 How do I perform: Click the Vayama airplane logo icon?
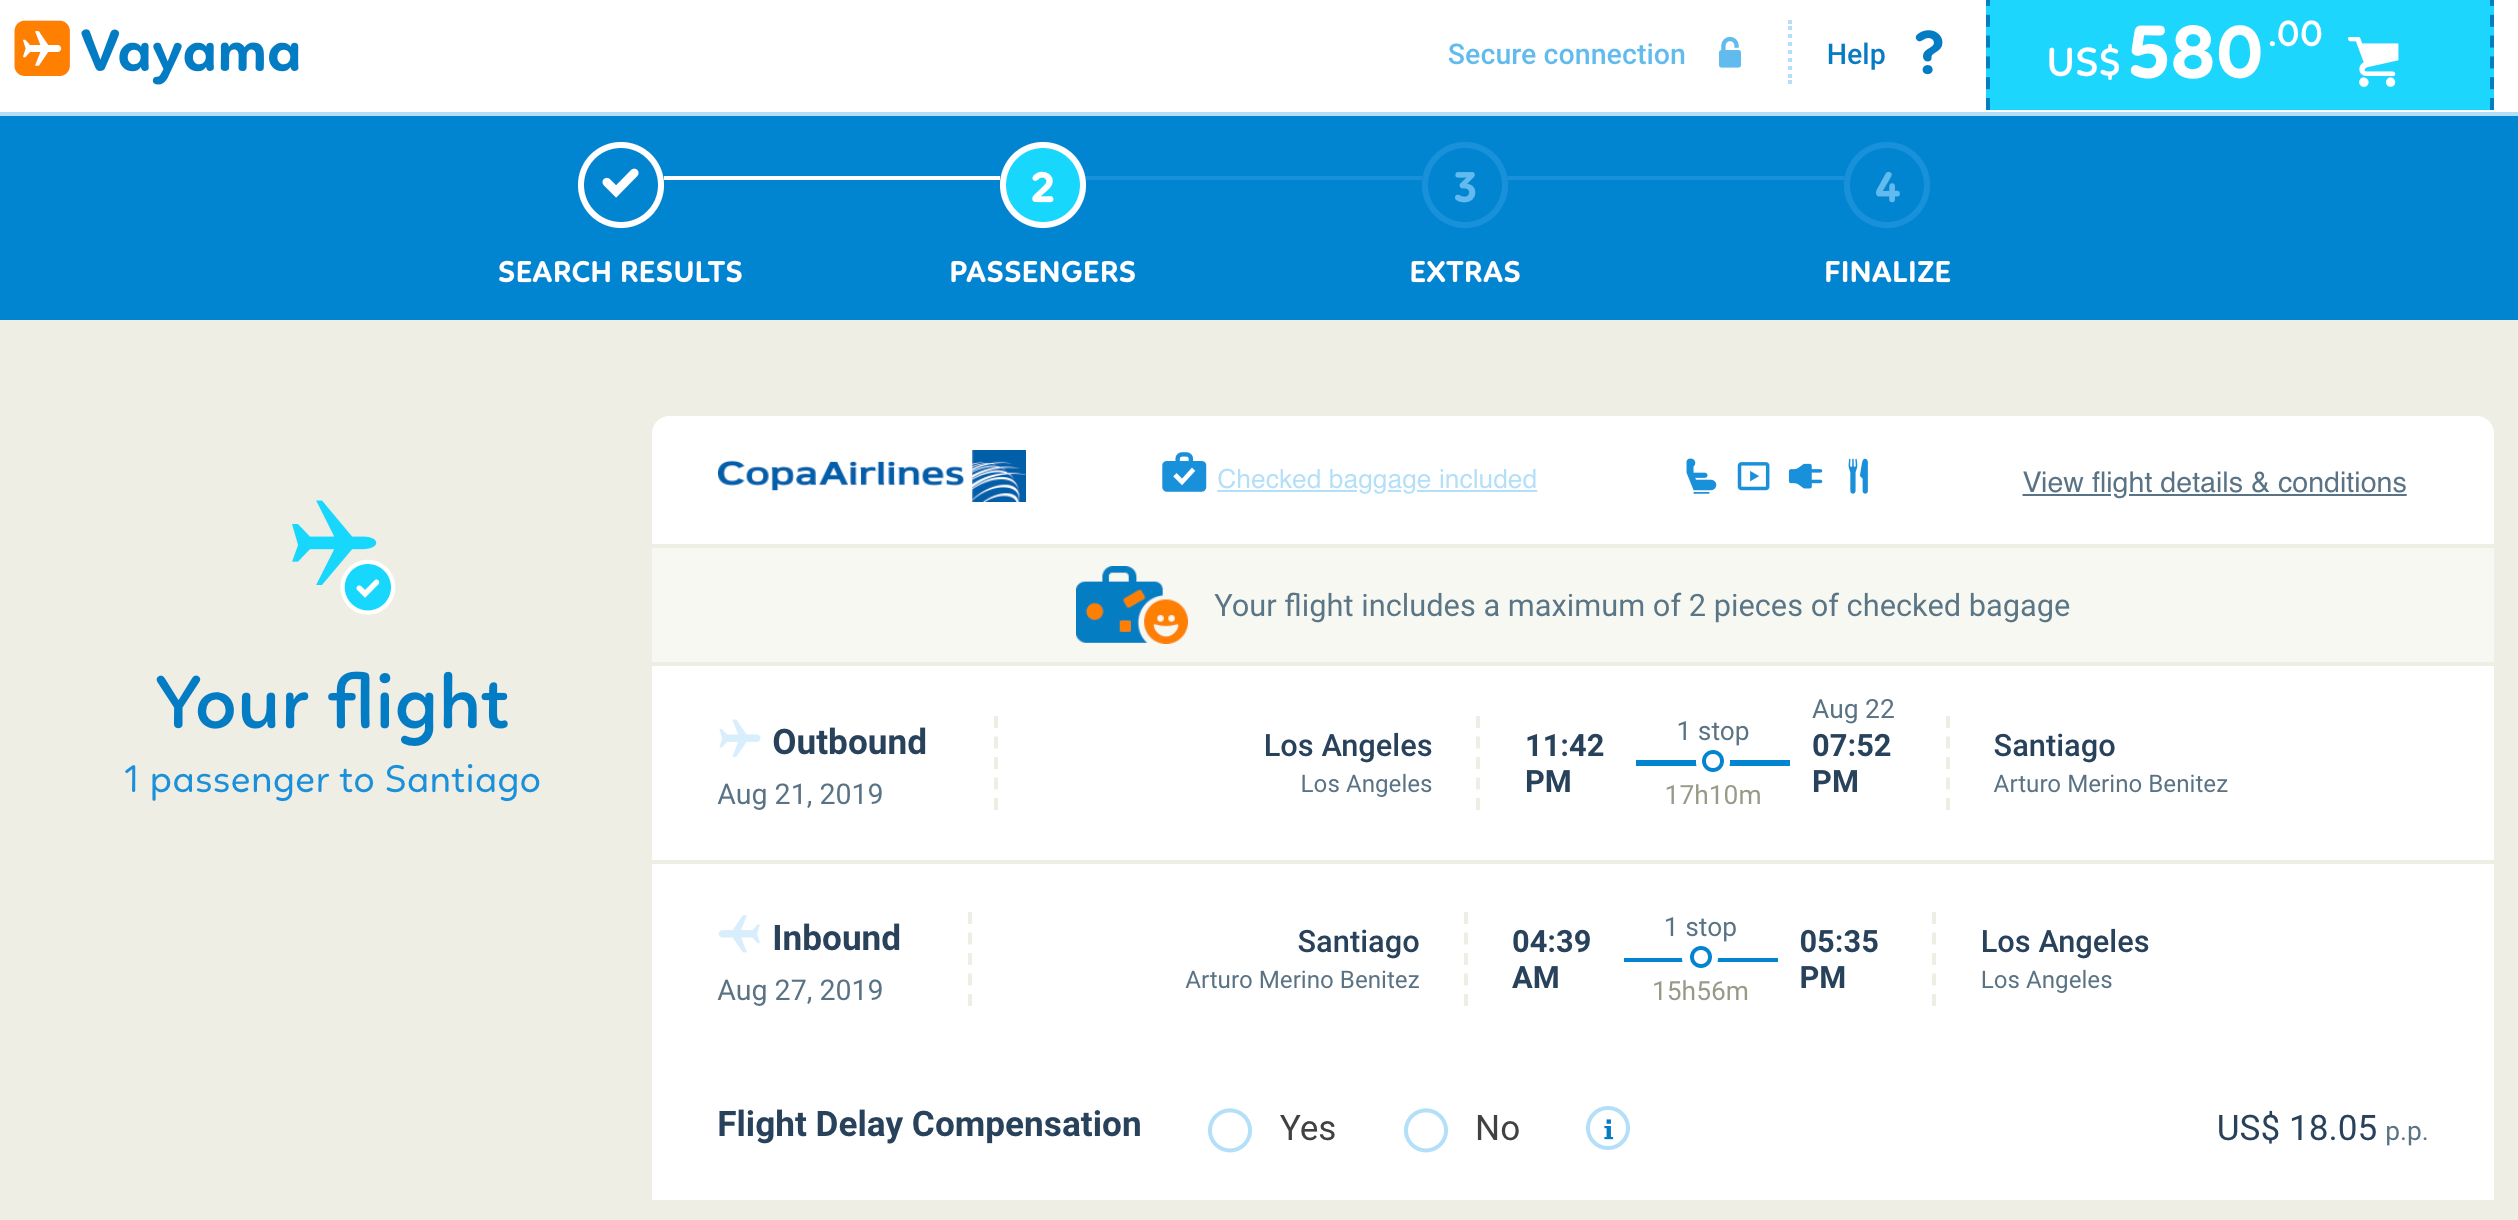pos(42,49)
